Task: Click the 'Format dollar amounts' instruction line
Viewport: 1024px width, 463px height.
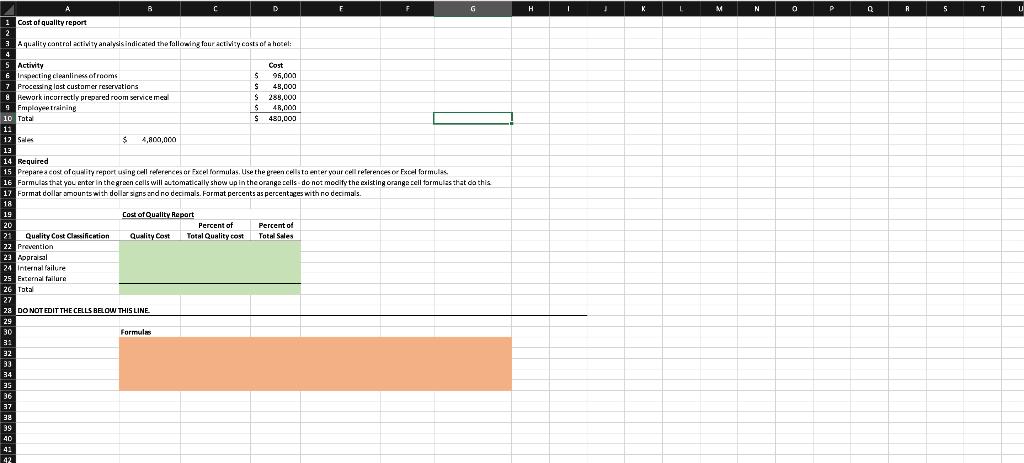Action: 189,193
